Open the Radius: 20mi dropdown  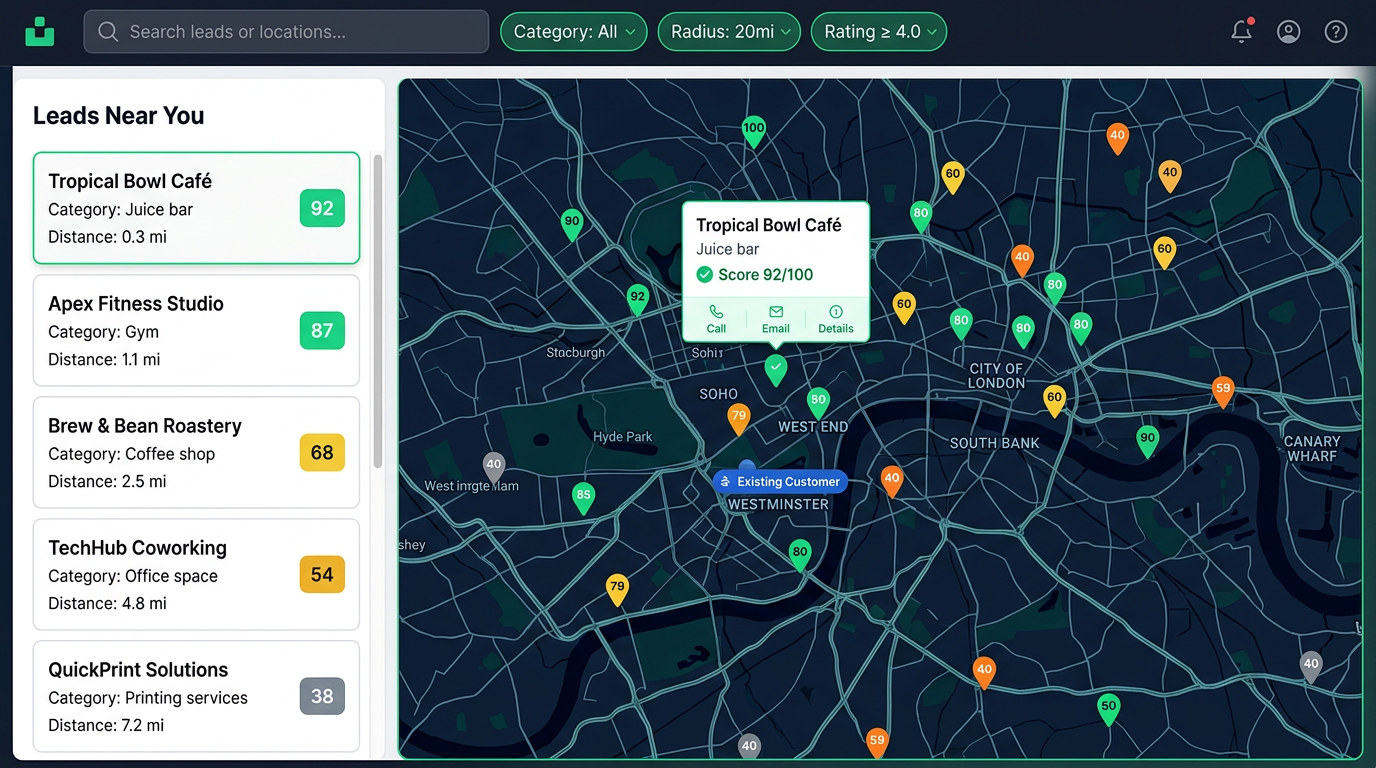729,32
